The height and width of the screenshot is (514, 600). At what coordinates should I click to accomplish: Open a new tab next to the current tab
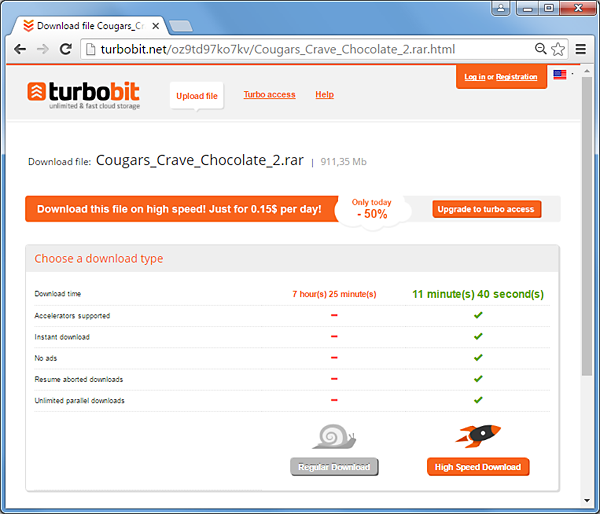(181, 26)
